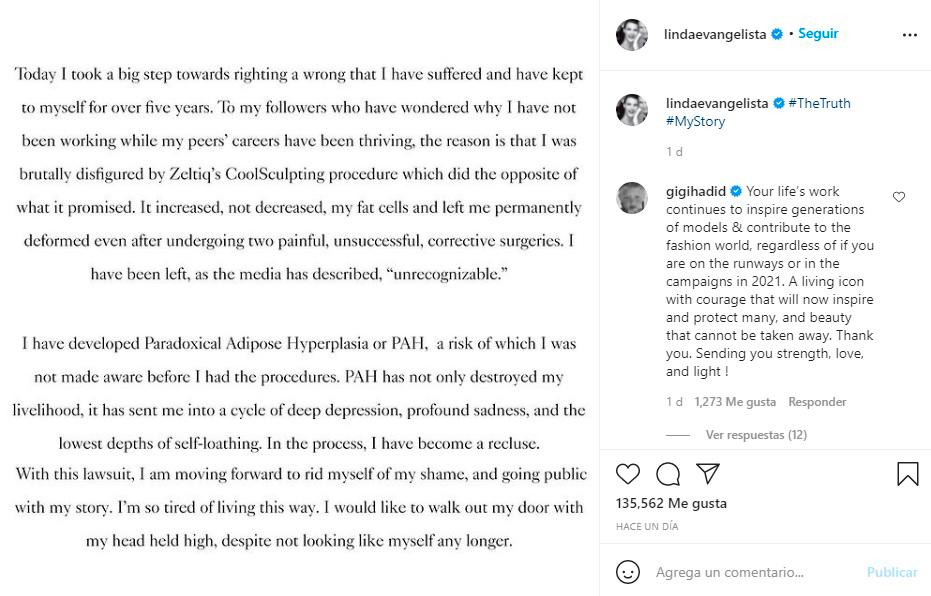Like the post with the heart icon
Image resolution: width=931 pixels, height=596 pixels.
(628, 473)
